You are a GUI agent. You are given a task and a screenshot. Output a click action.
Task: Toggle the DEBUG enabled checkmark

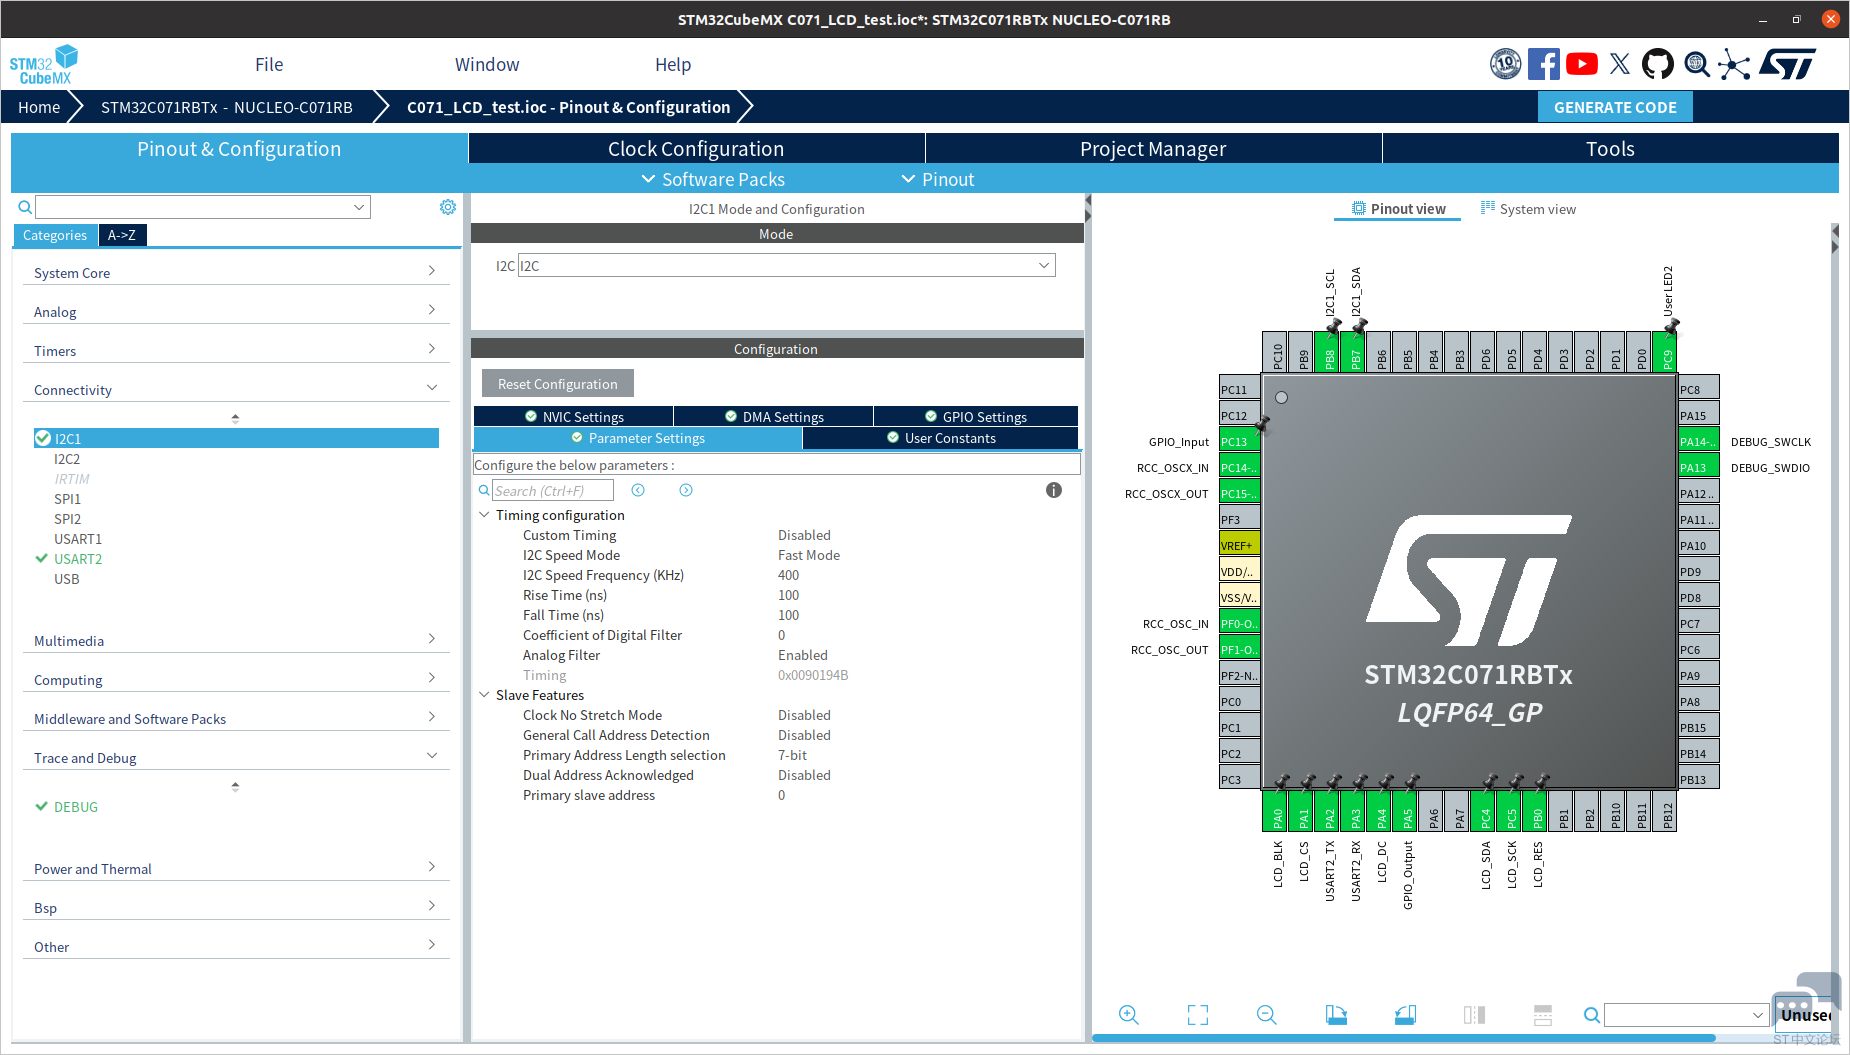42,806
